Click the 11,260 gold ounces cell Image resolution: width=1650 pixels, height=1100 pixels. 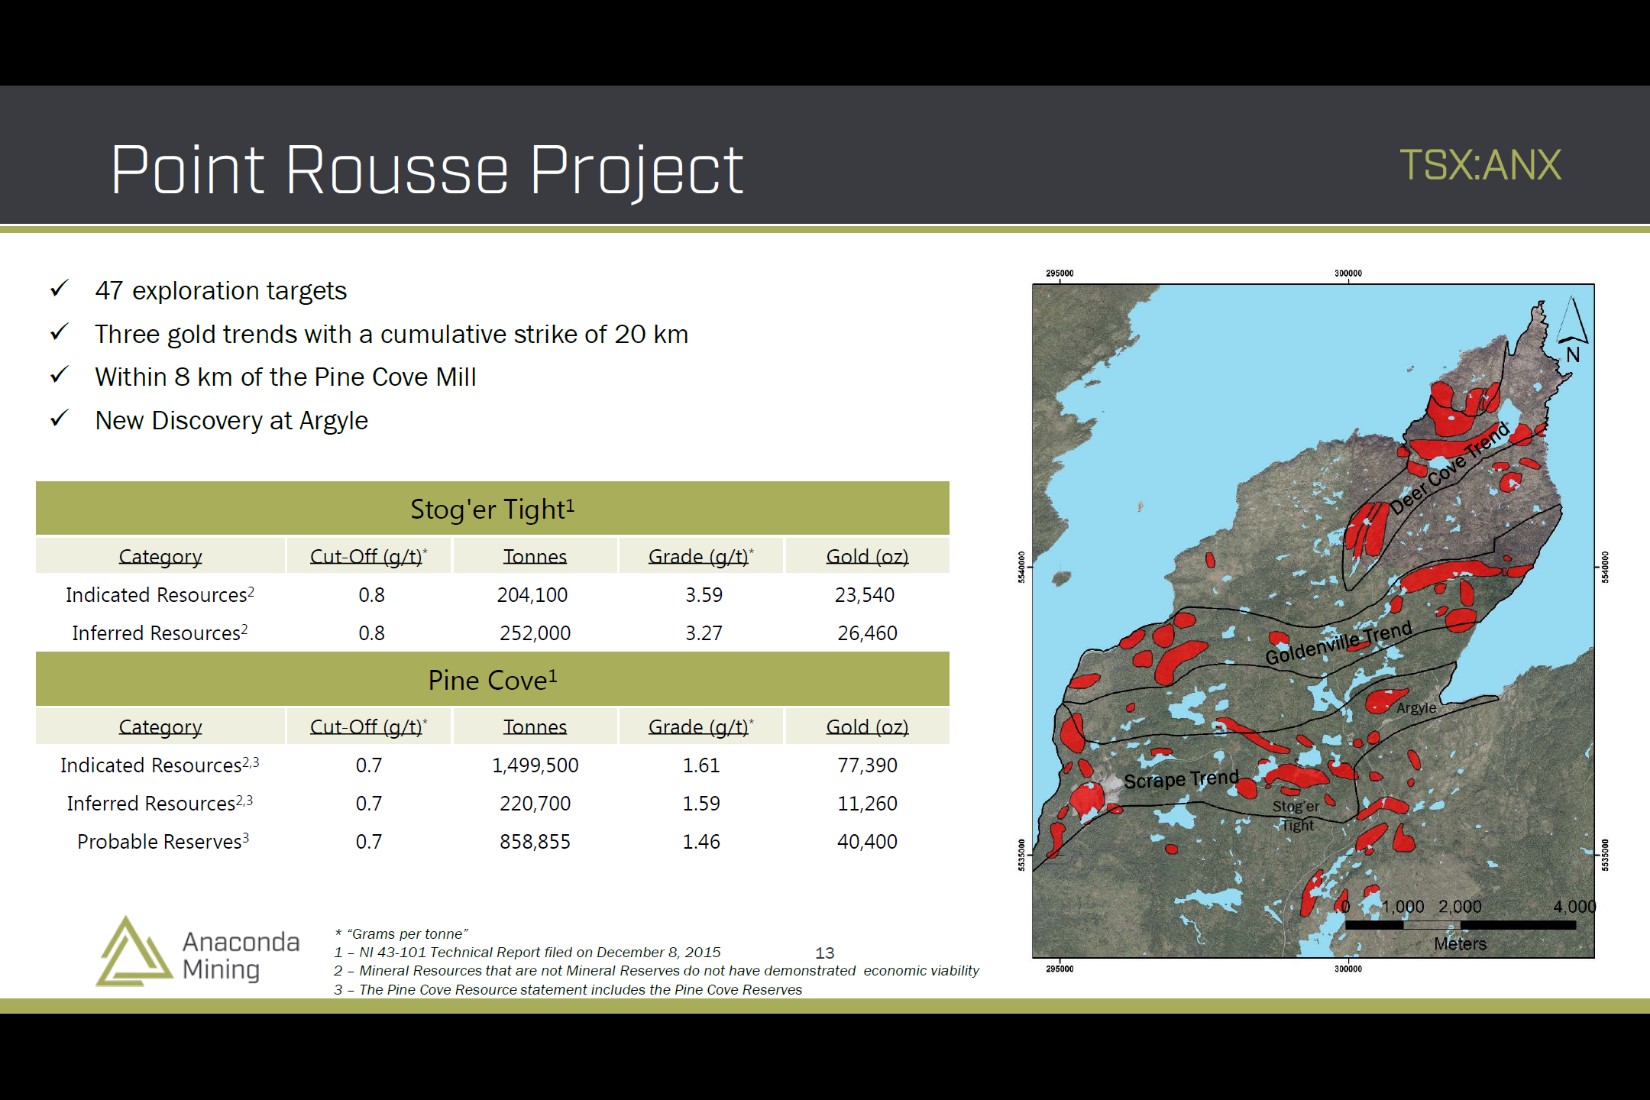[x=867, y=803]
